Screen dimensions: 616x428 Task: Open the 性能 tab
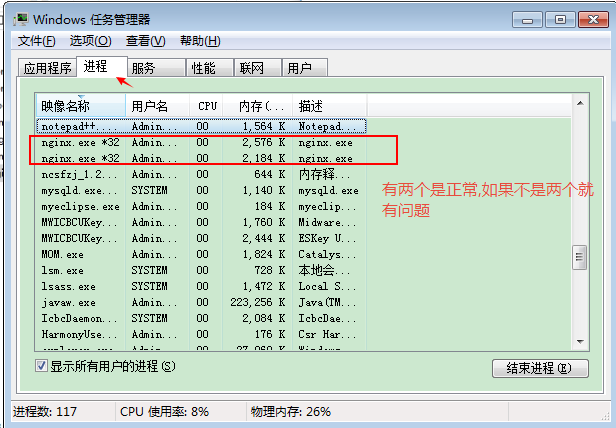pyautogui.click(x=210, y=68)
